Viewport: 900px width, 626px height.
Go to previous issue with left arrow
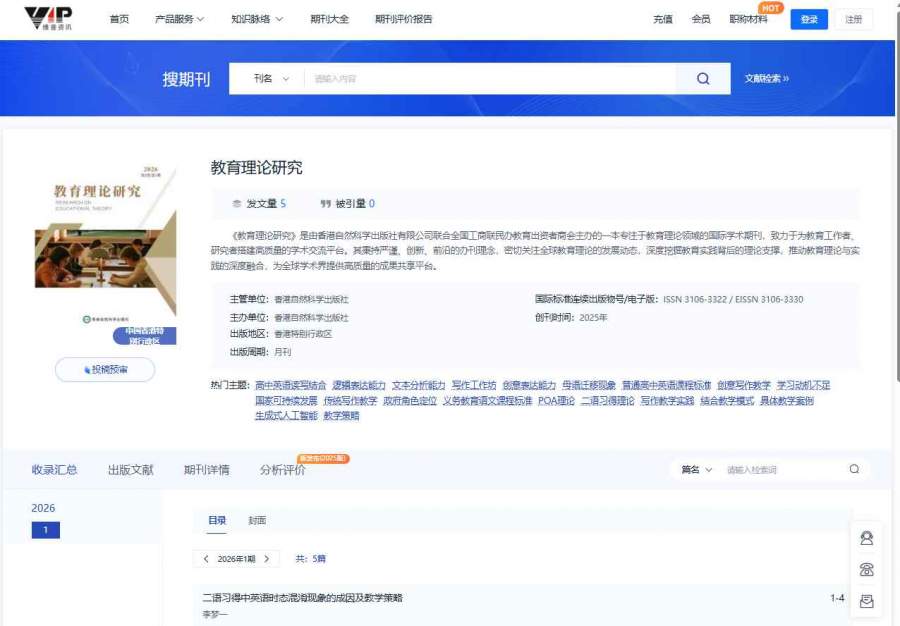pos(205,559)
